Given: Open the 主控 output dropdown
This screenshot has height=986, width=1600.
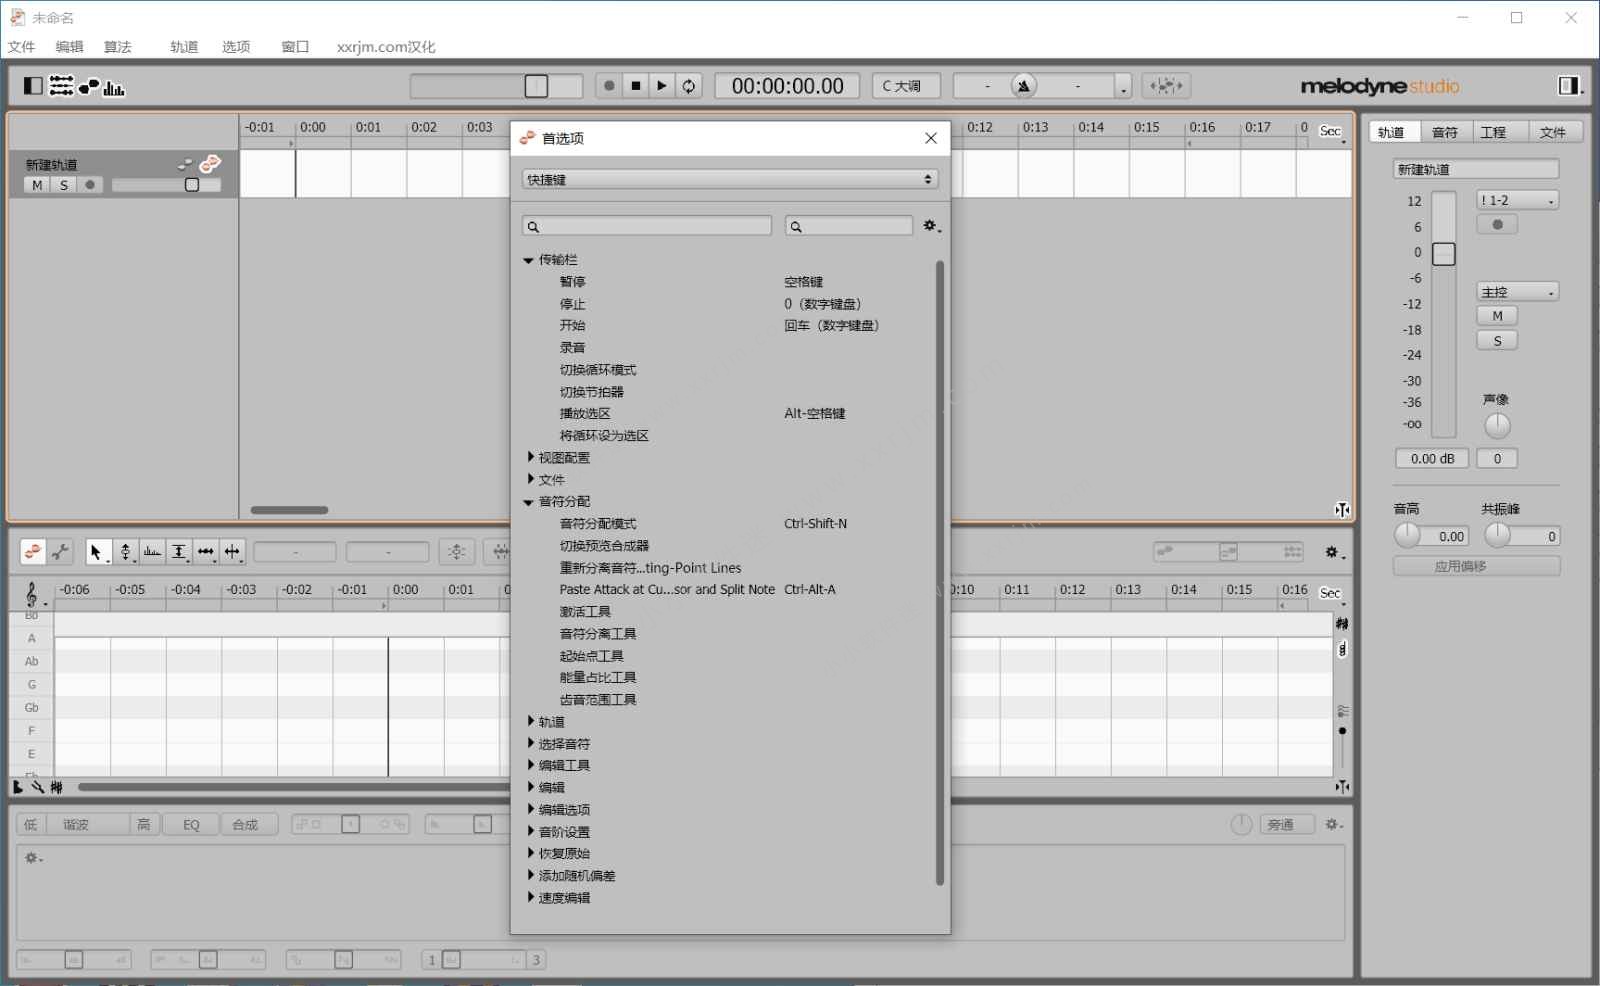Looking at the screenshot, I should tap(1518, 292).
